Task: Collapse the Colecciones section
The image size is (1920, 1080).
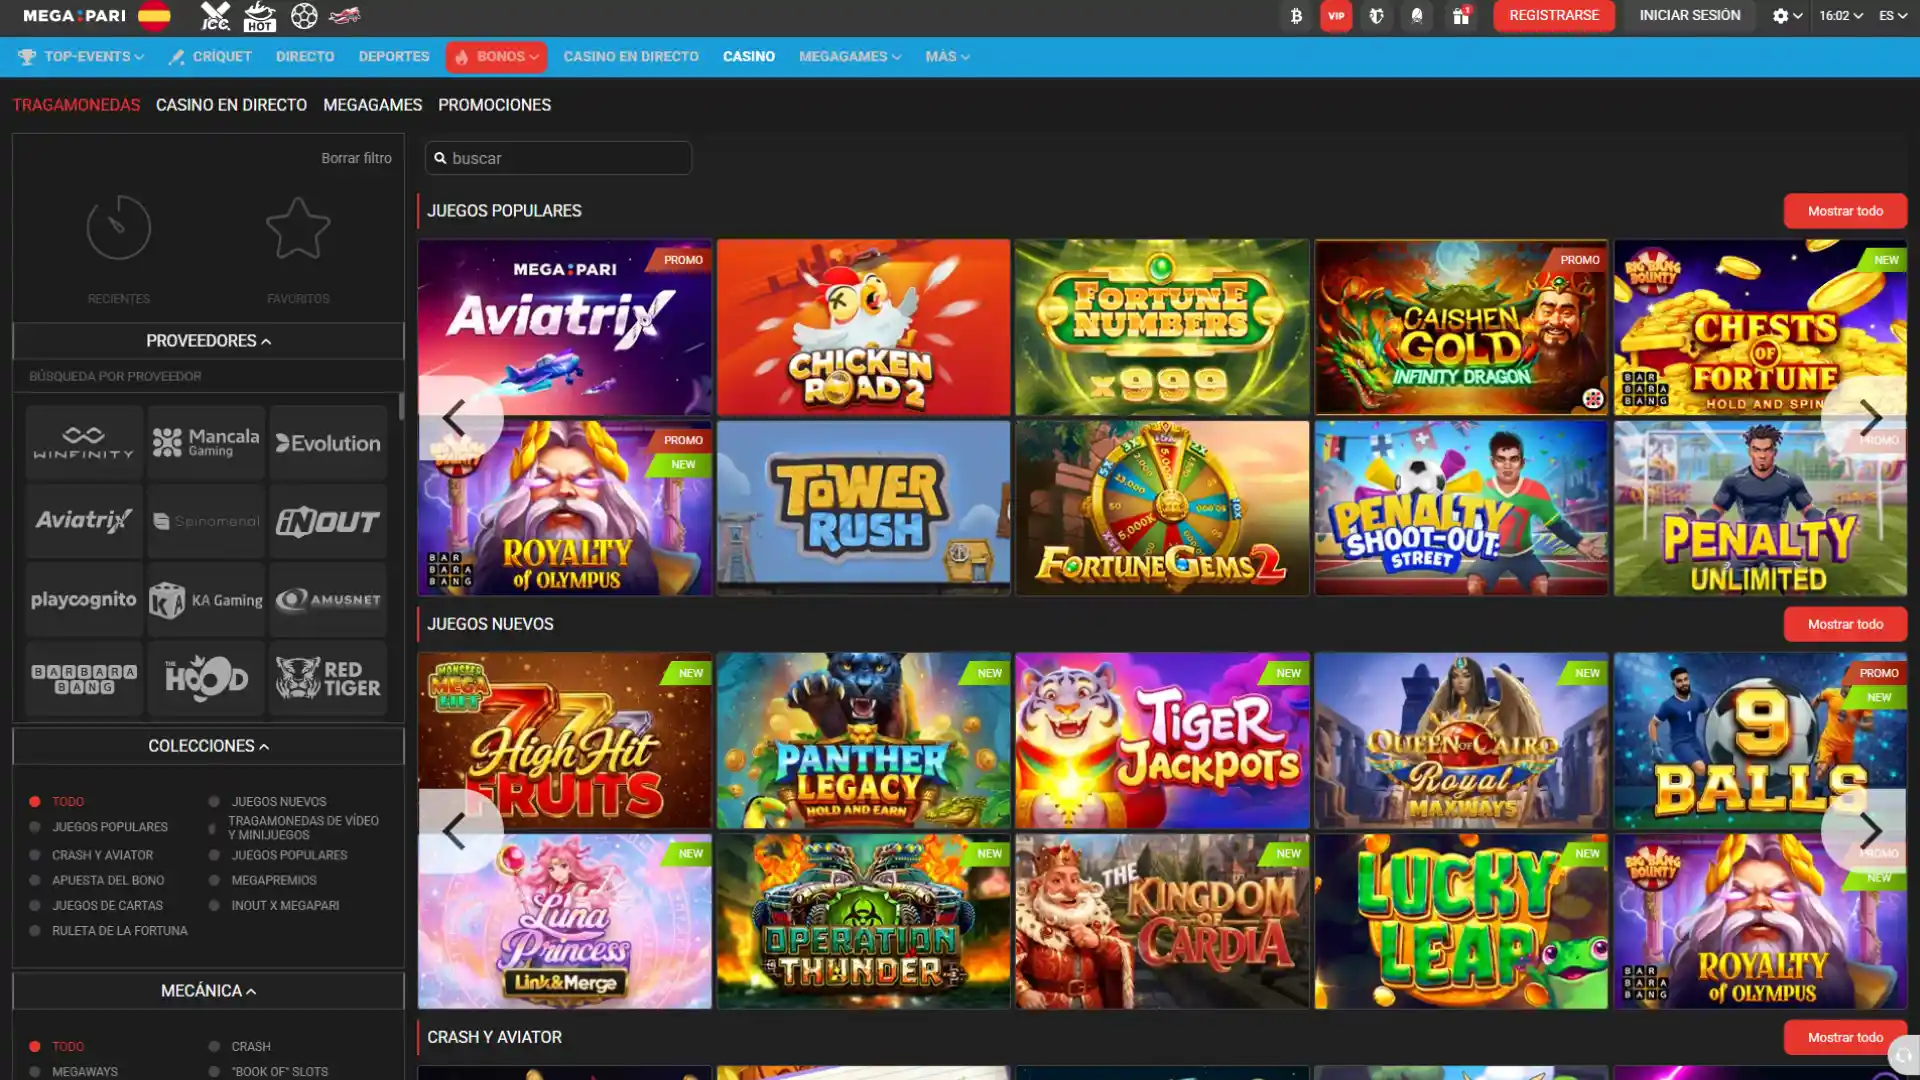Action: pyautogui.click(x=208, y=746)
